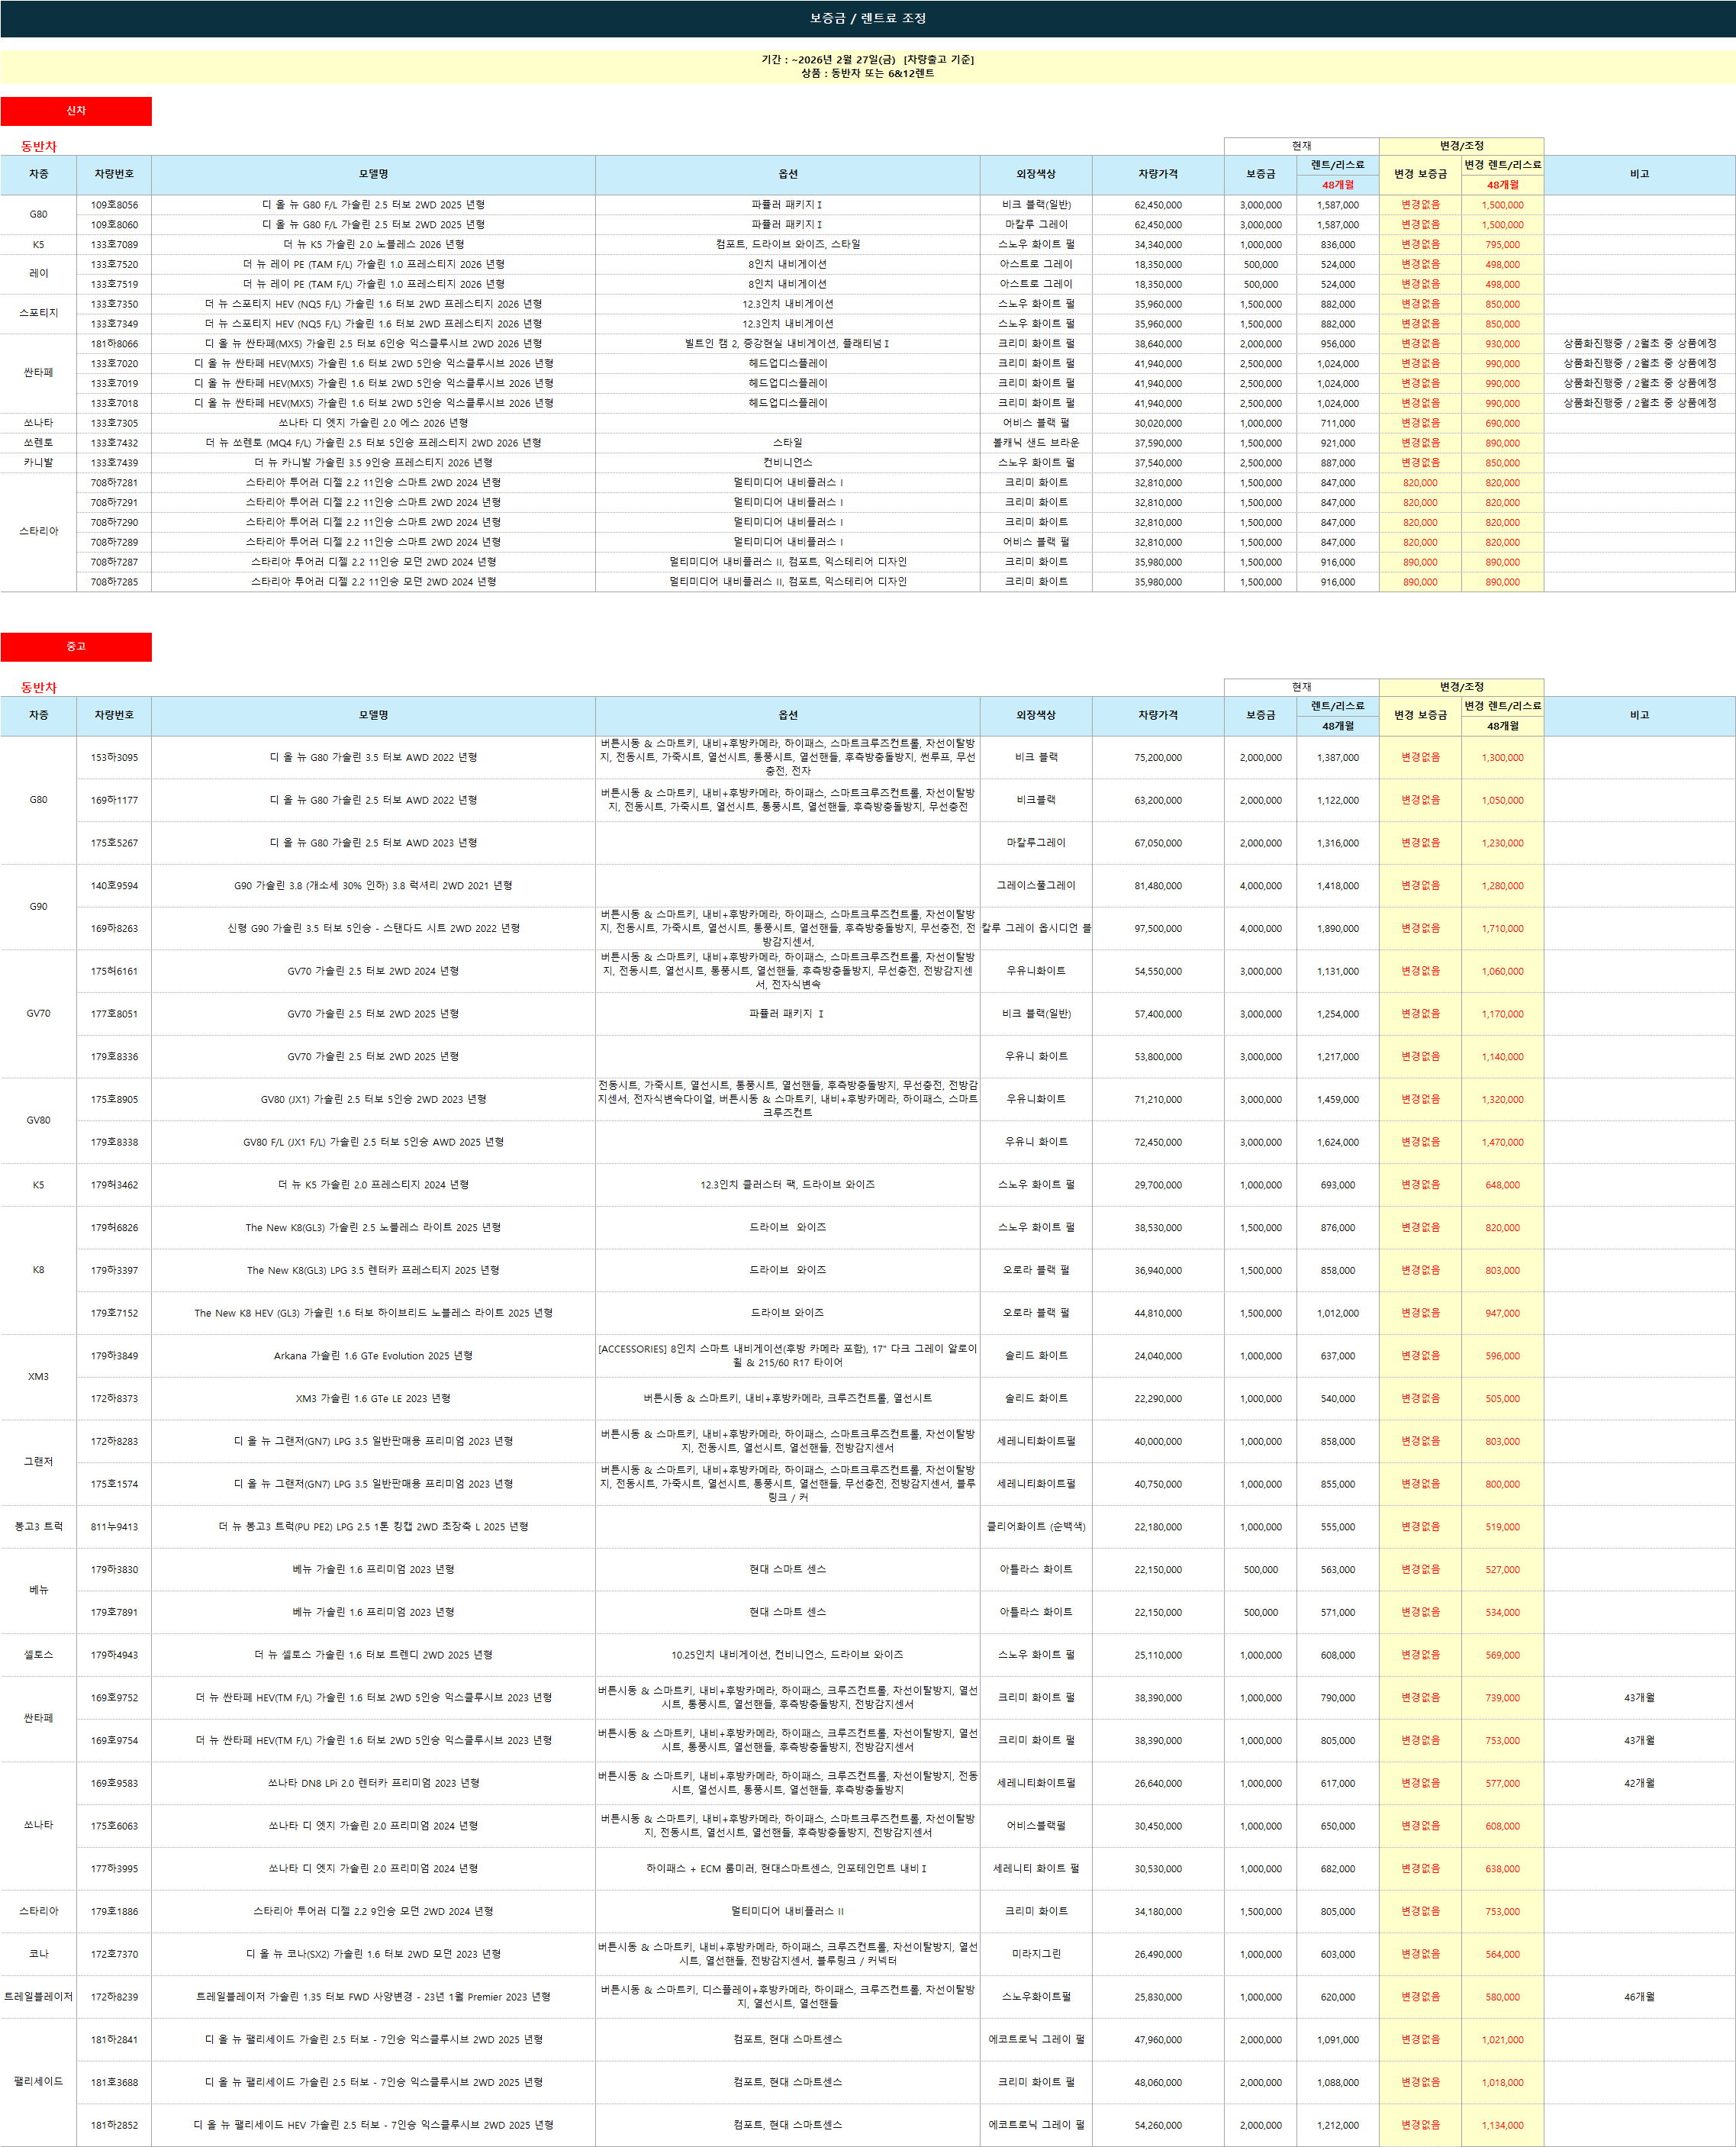
Task: Click changed rent cell for 109호8060
Action: coord(1502,225)
